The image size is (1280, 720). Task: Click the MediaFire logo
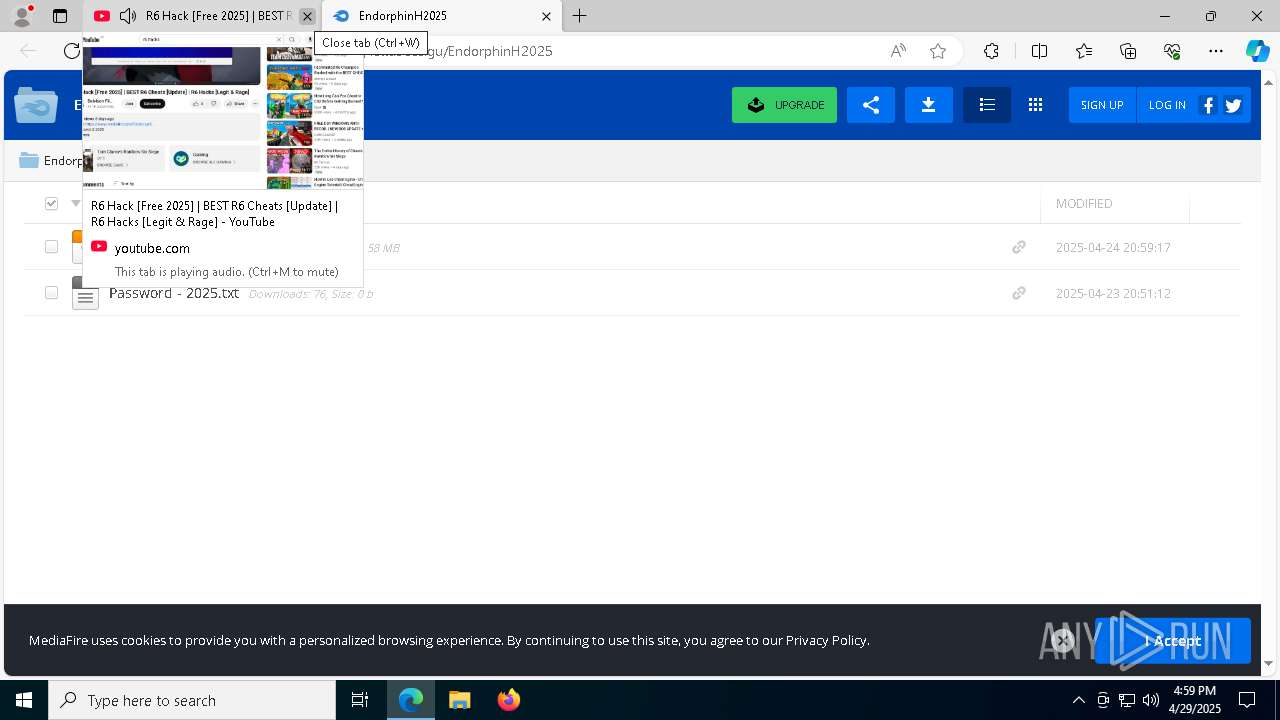click(x=36, y=105)
